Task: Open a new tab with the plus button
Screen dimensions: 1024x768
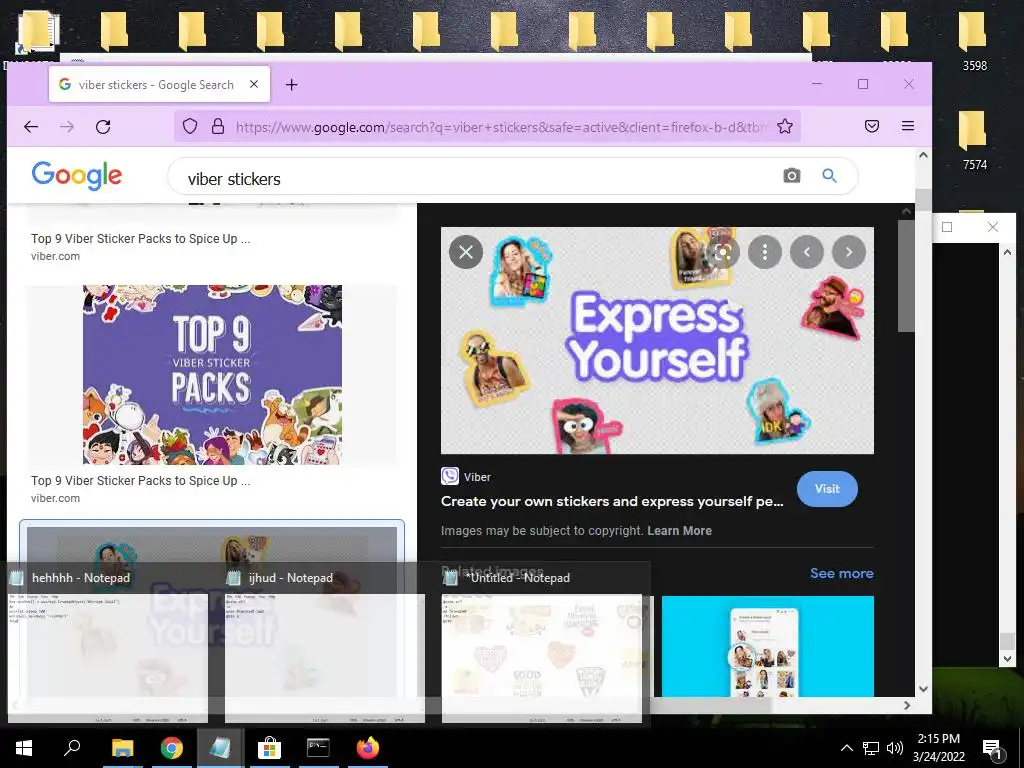Action: click(x=291, y=85)
